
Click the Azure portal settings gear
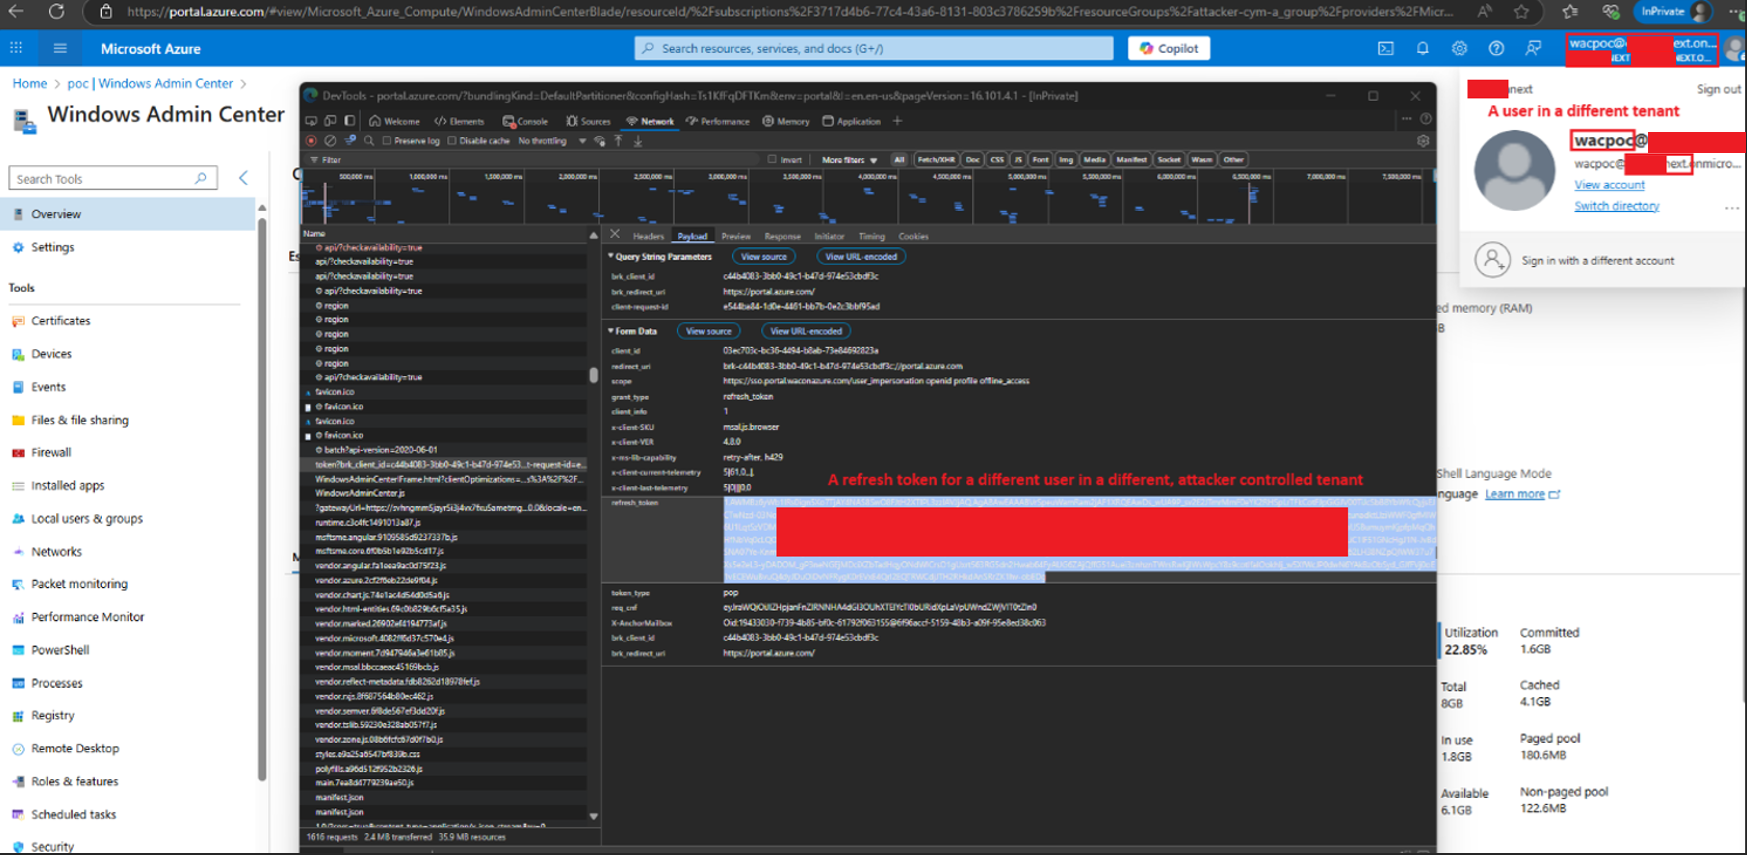pyautogui.click(x=1459, y=48)
